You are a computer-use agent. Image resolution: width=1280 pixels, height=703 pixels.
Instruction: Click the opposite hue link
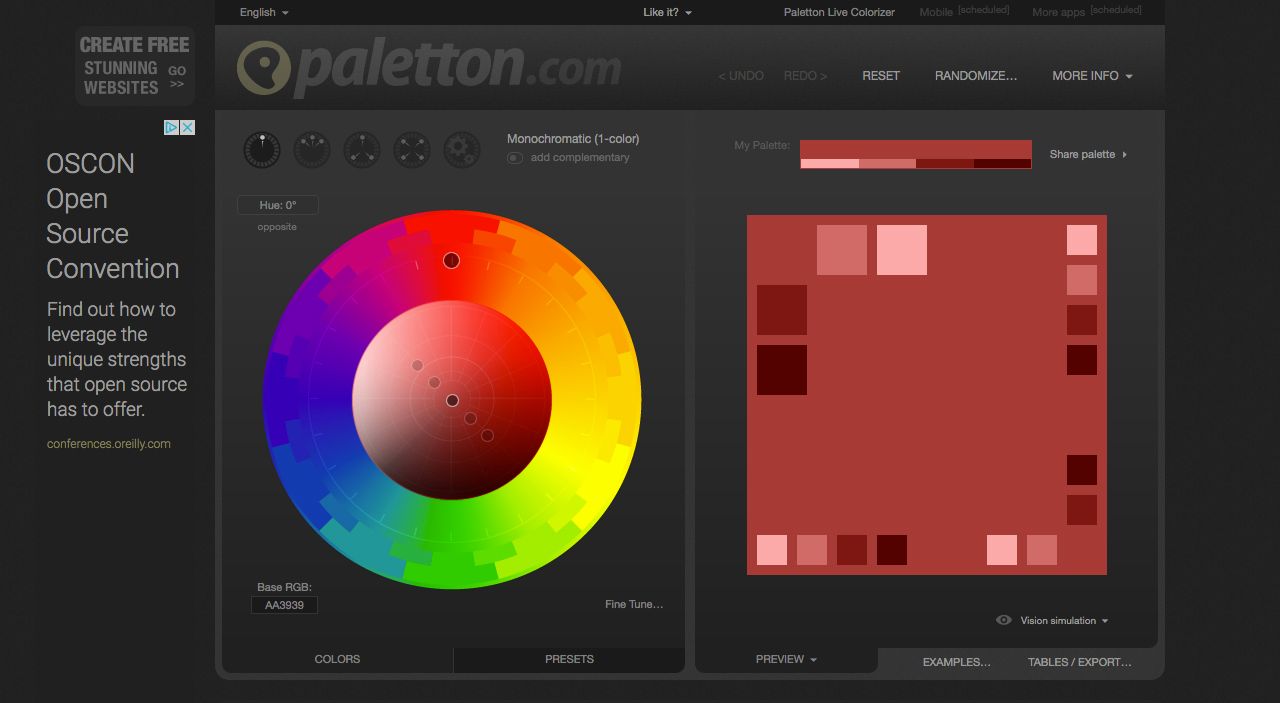(x=277, y=227)
